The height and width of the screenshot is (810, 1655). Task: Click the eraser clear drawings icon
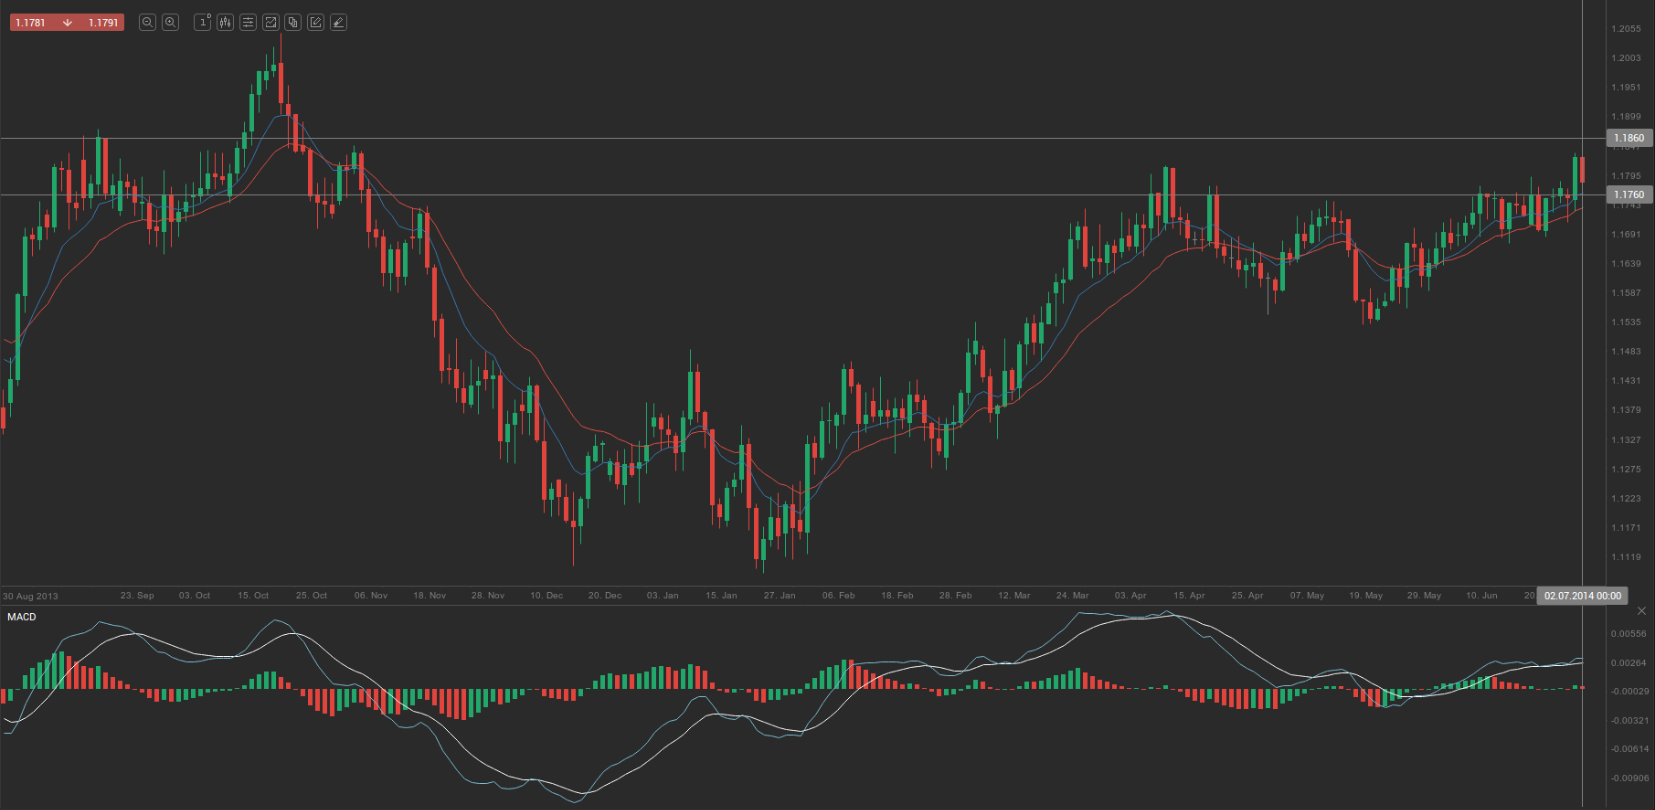338,22
